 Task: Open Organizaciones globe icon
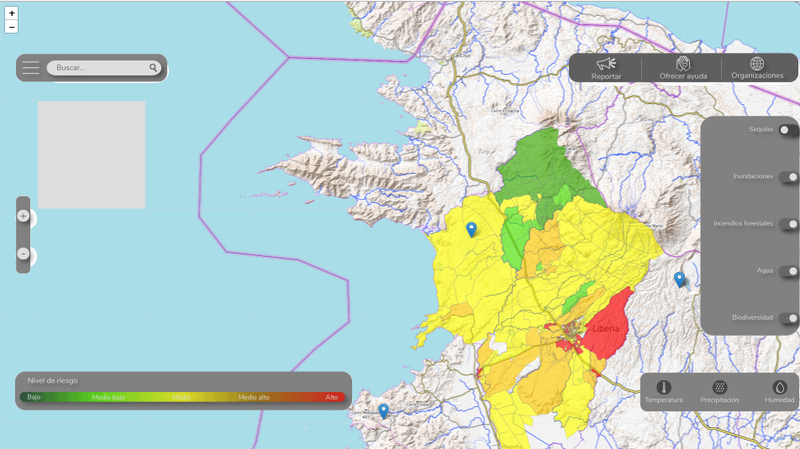(757, 64)
